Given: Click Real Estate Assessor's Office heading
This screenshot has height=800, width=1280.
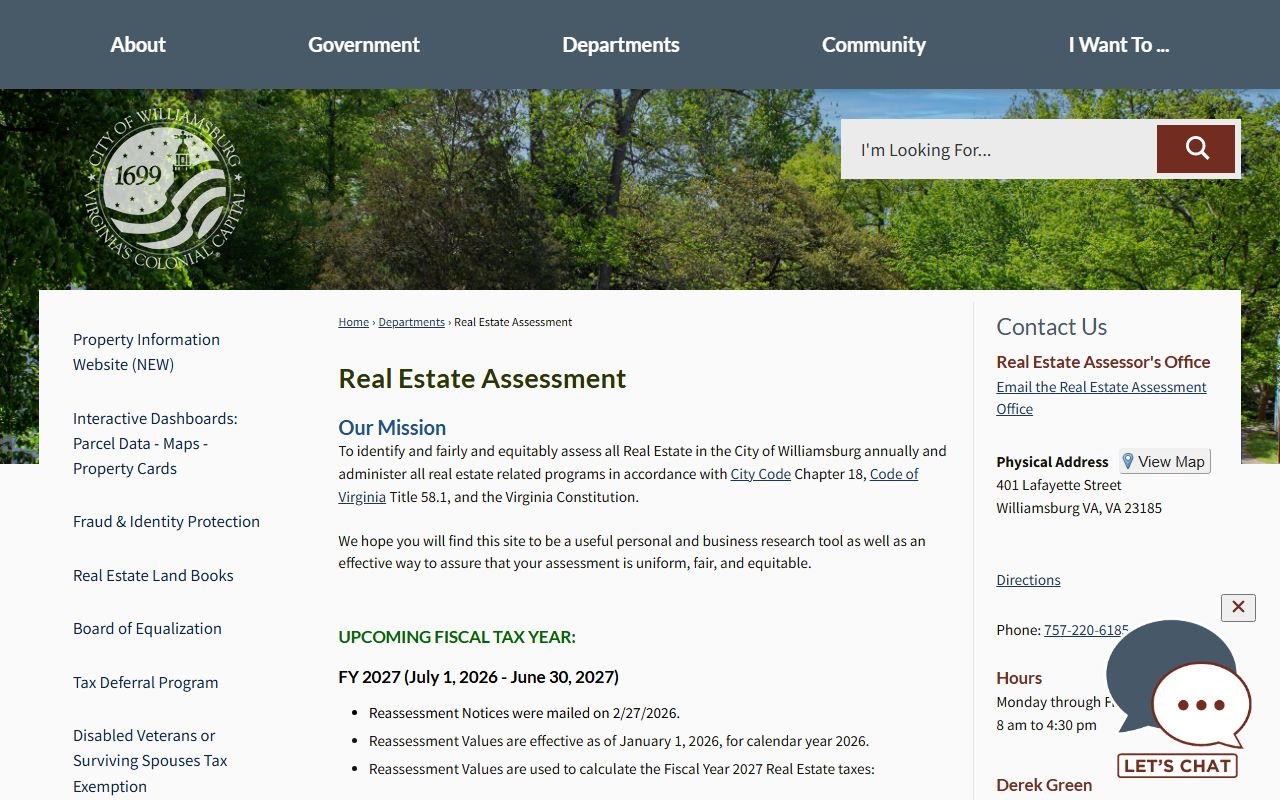Looking at the screenshot, I should 1103,362.
